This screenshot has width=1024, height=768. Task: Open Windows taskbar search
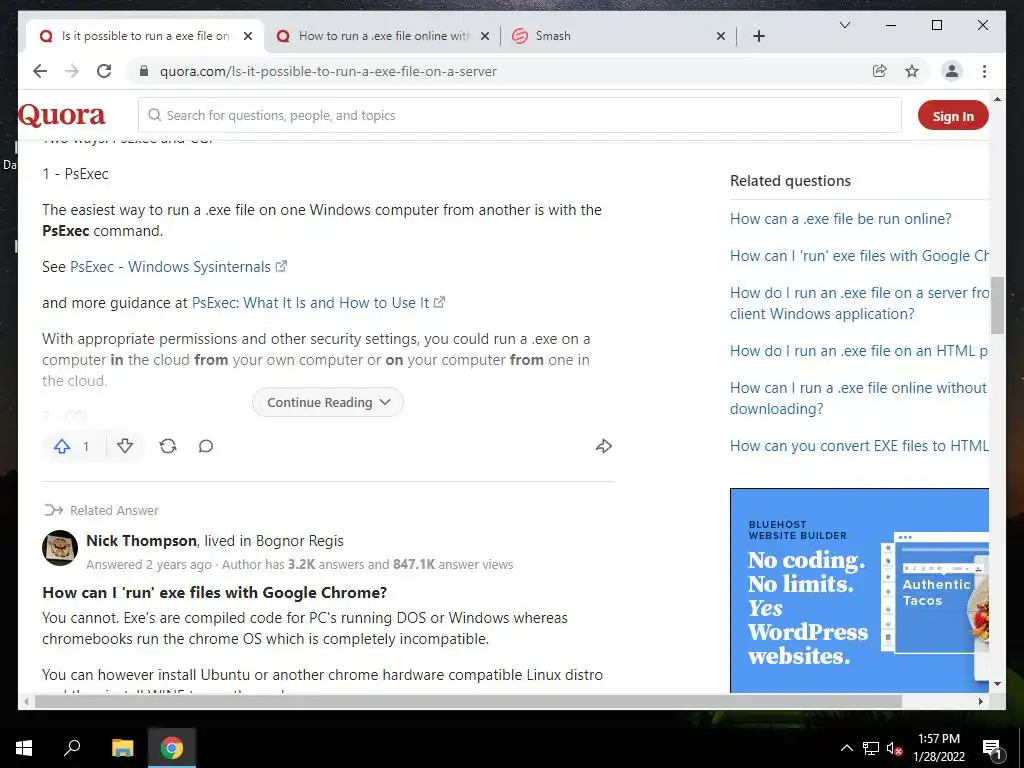[x=72, y=748]
